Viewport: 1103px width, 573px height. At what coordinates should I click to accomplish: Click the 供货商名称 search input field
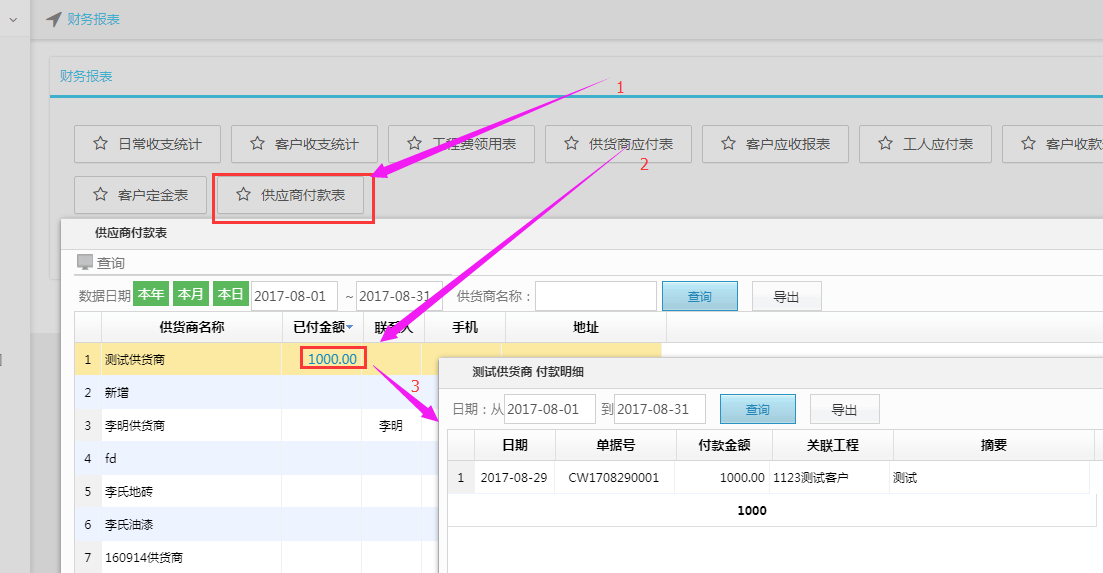pos(596,296)
